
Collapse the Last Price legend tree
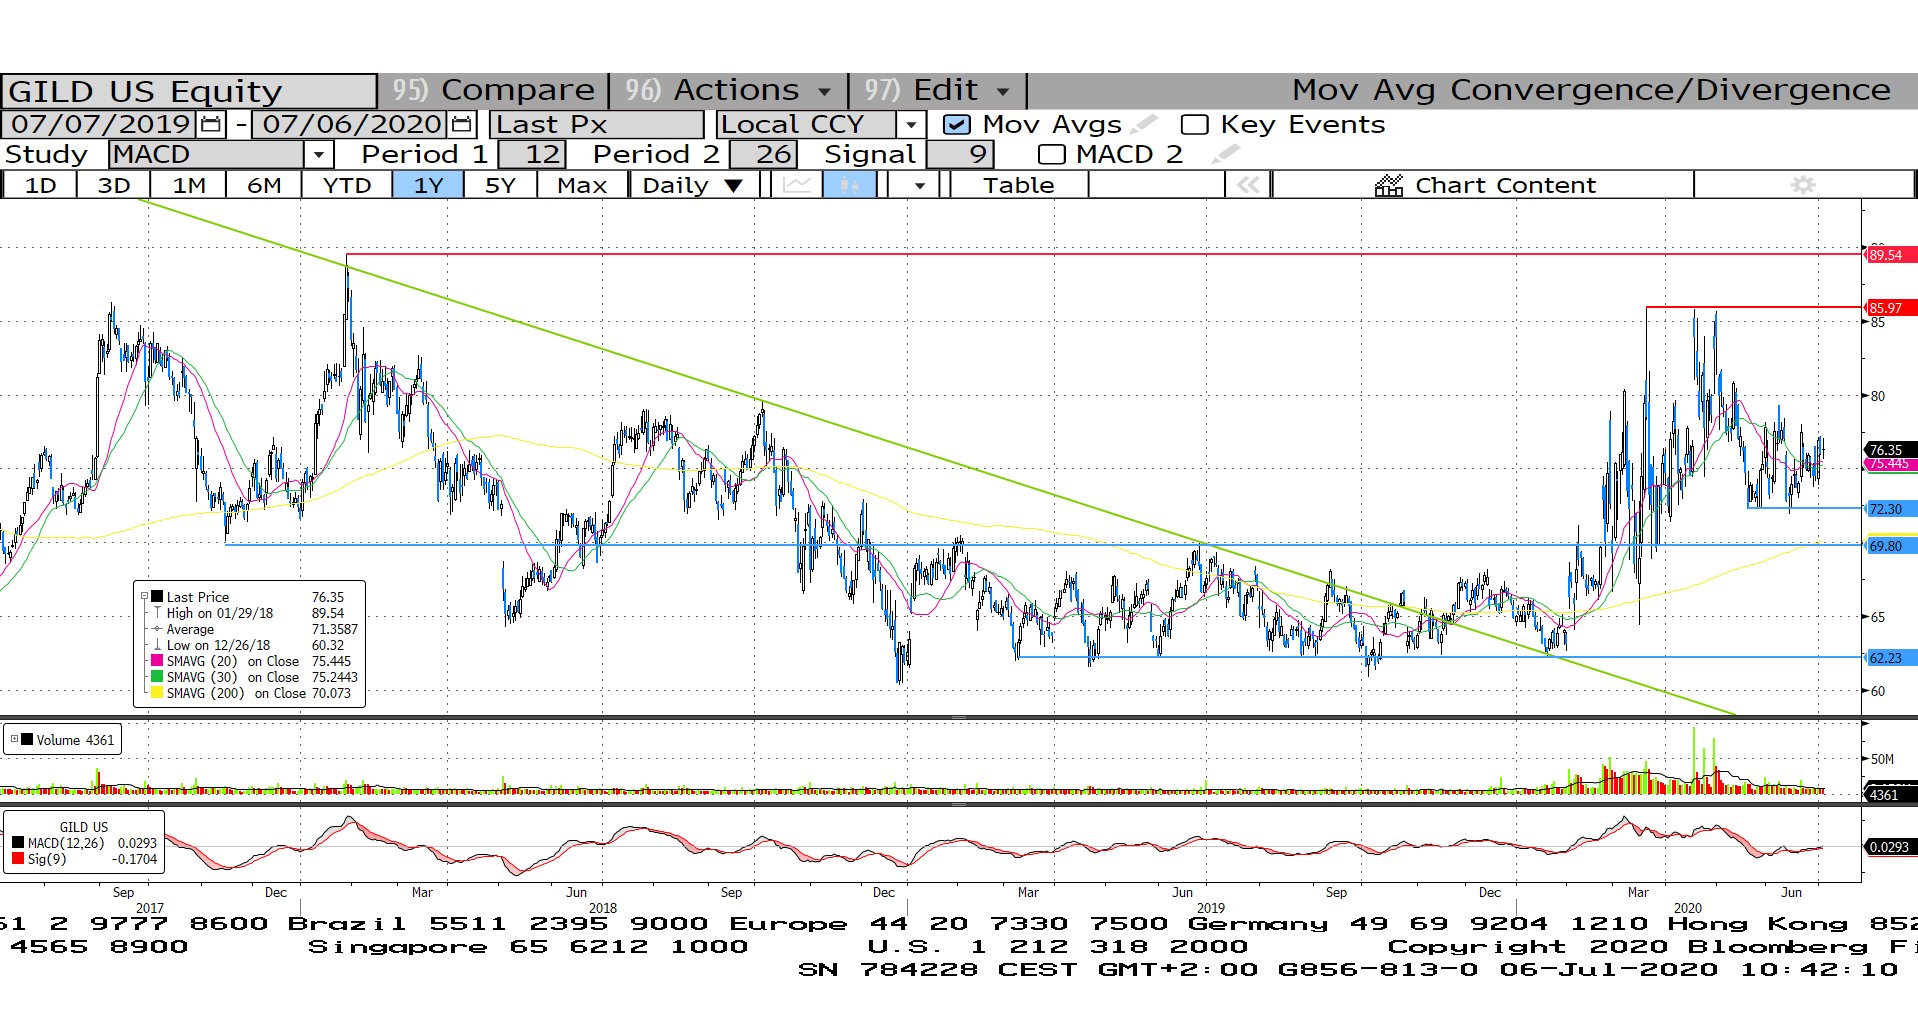tap(144, 597)
